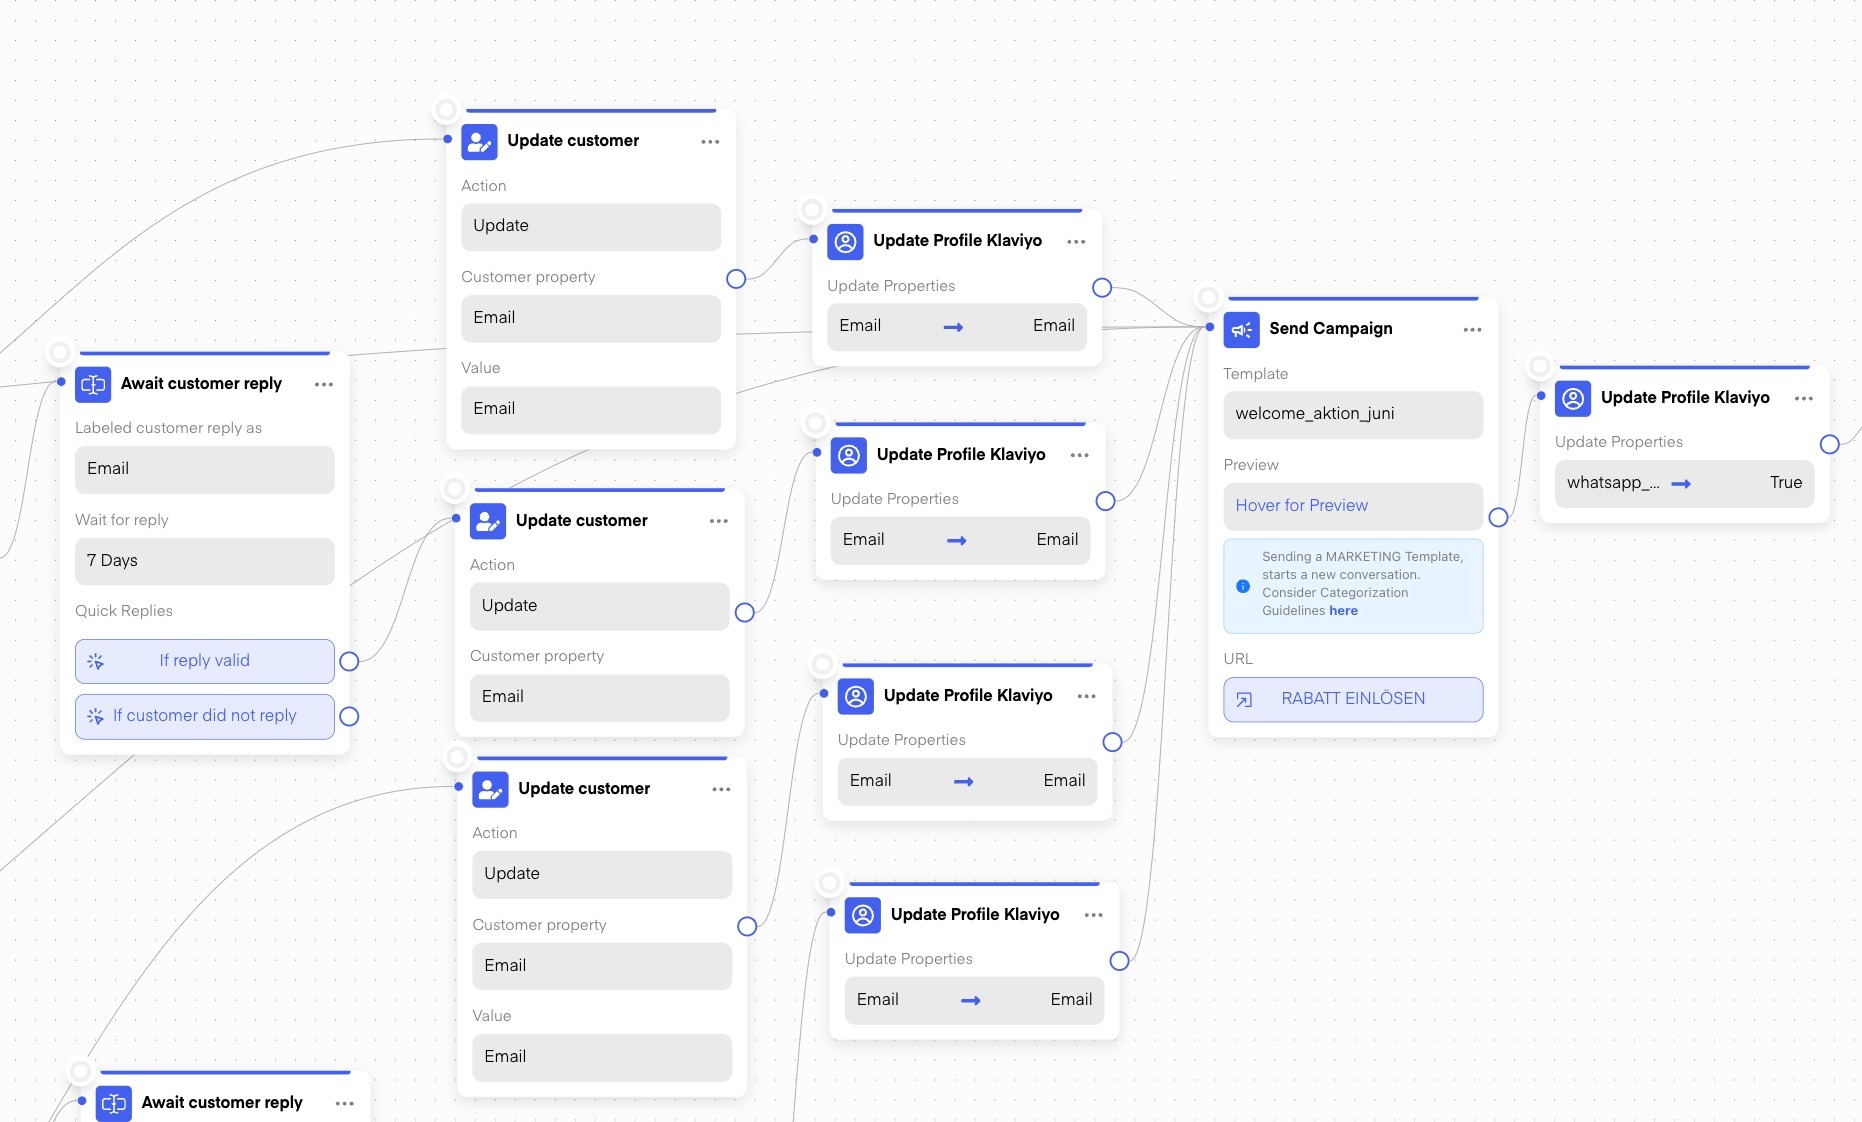Click the profile icon on the whatsapp Klaviyo node
Viewport: 1862px width, 1122px height.
click(x=1573, y=399)
